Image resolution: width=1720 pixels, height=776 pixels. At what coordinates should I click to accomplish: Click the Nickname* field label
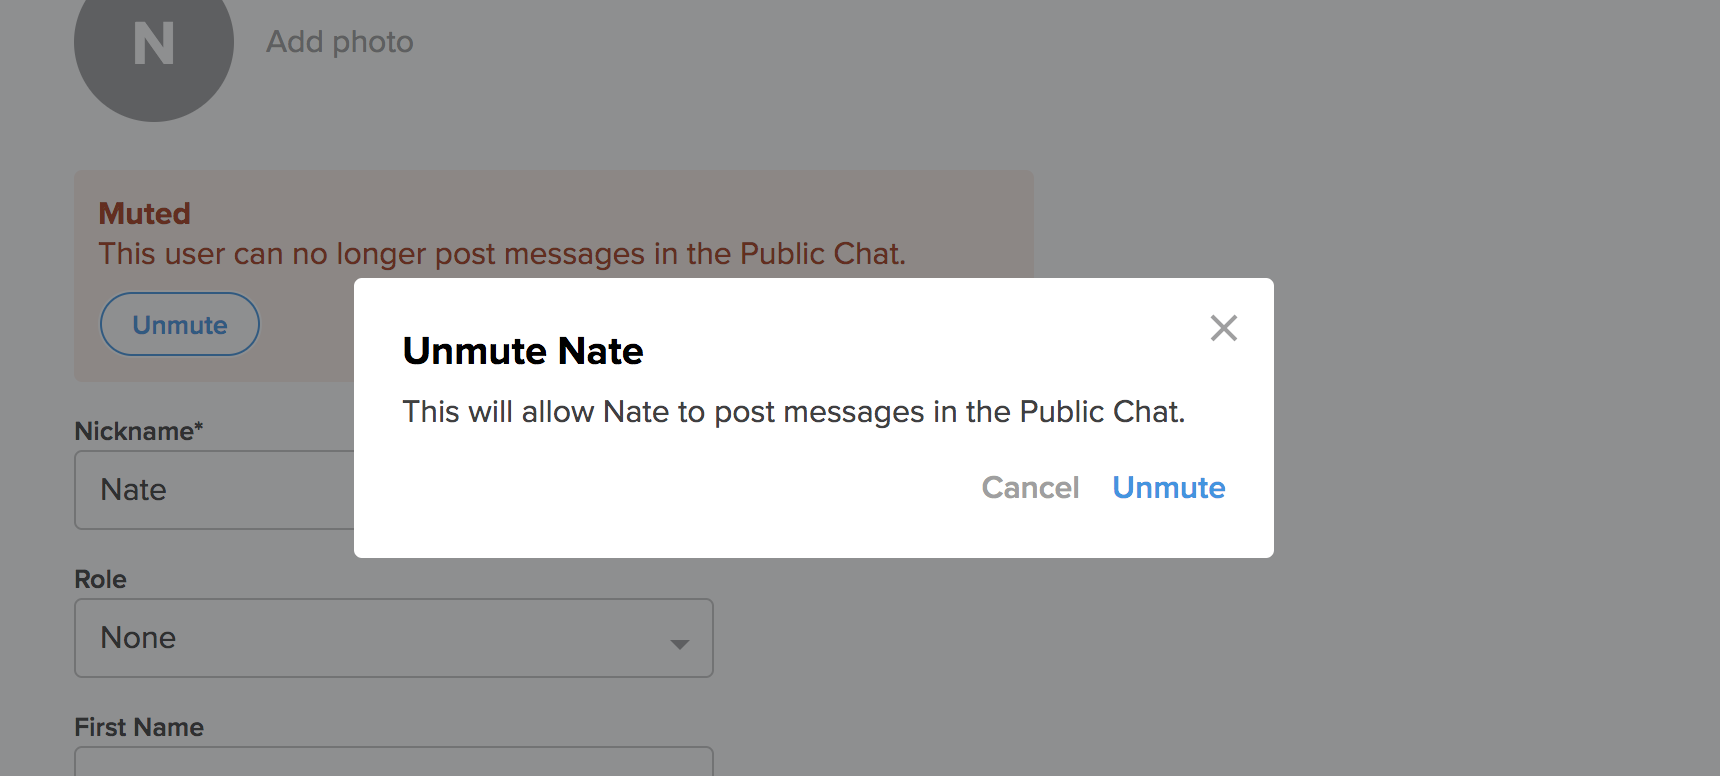[139, 431]
